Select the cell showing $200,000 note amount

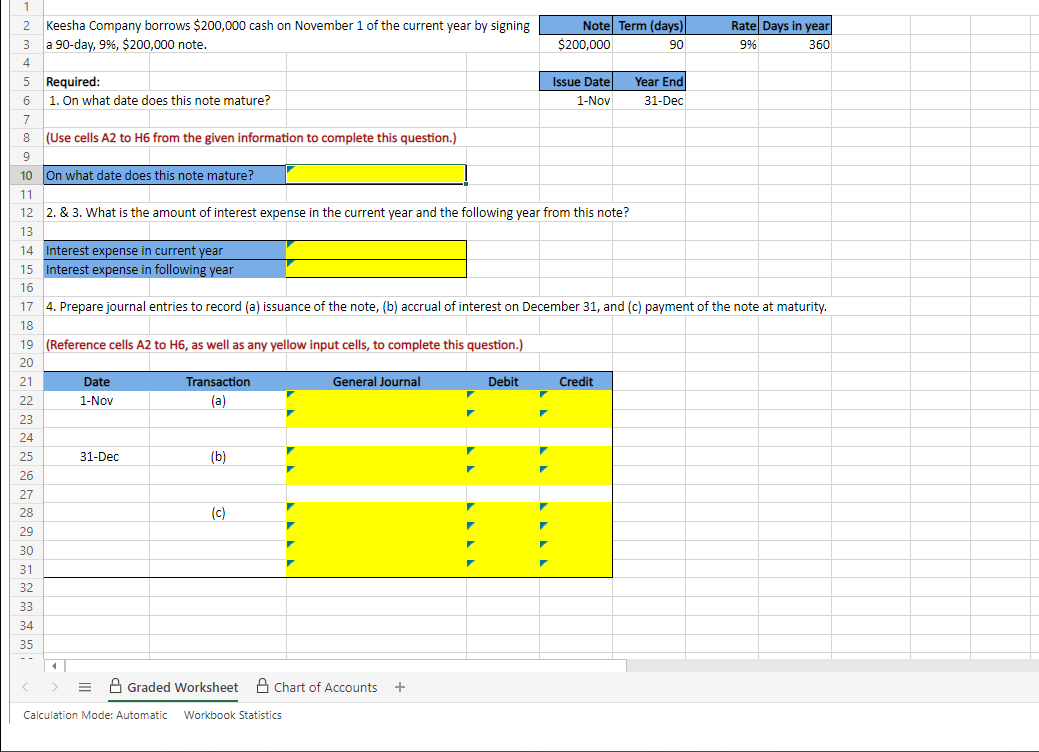click(x=576, y=43)
